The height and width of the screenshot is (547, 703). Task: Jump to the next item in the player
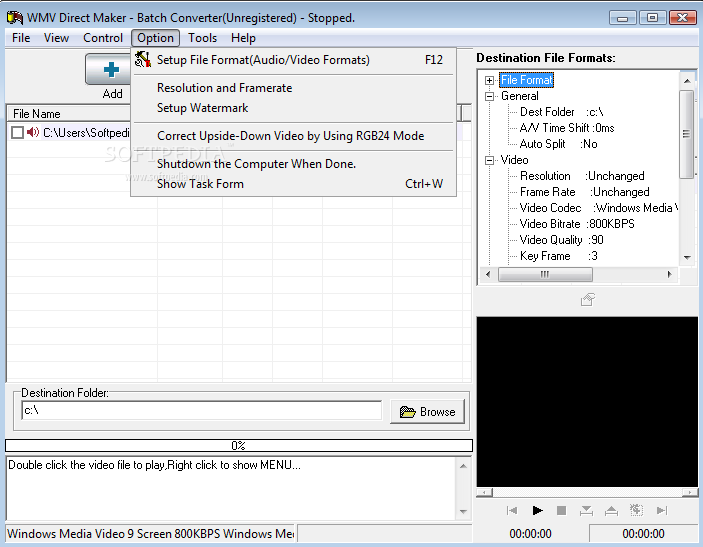[x=662, y=510]
